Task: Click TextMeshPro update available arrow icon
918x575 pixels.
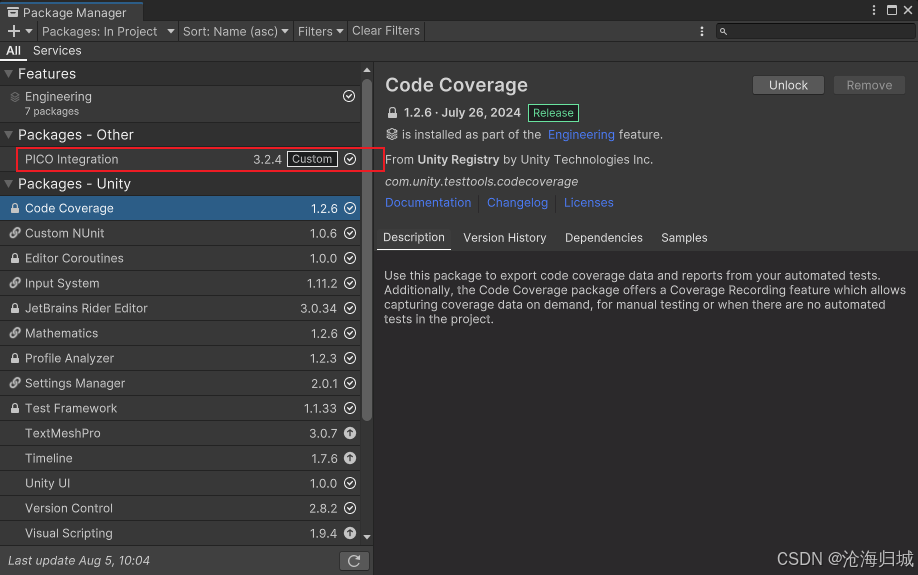Action: point(350,433)
